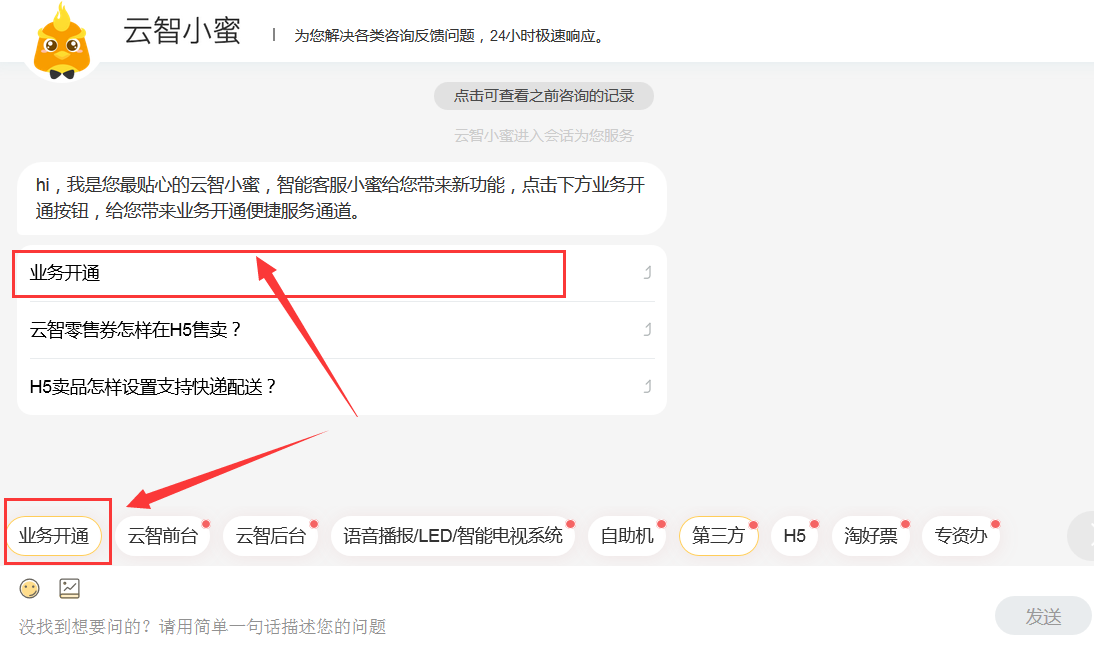1094x657 pixels.
Task: Select the 云智前台 category chip
Action: click(x=163, y=536)
